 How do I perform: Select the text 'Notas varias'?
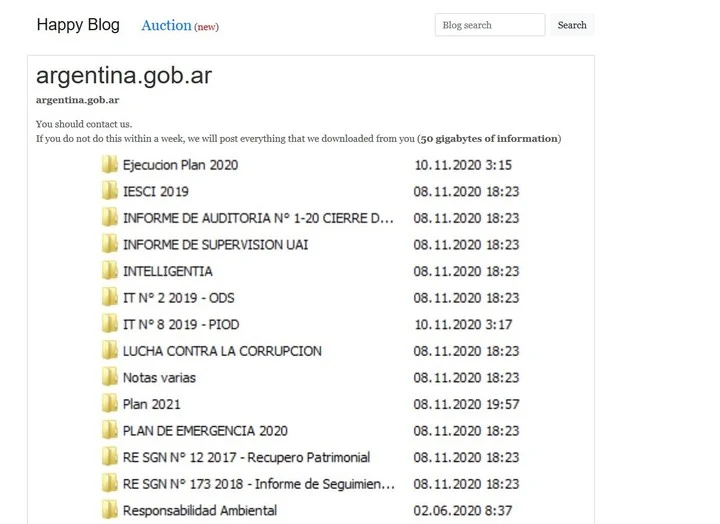coord(159,378)
